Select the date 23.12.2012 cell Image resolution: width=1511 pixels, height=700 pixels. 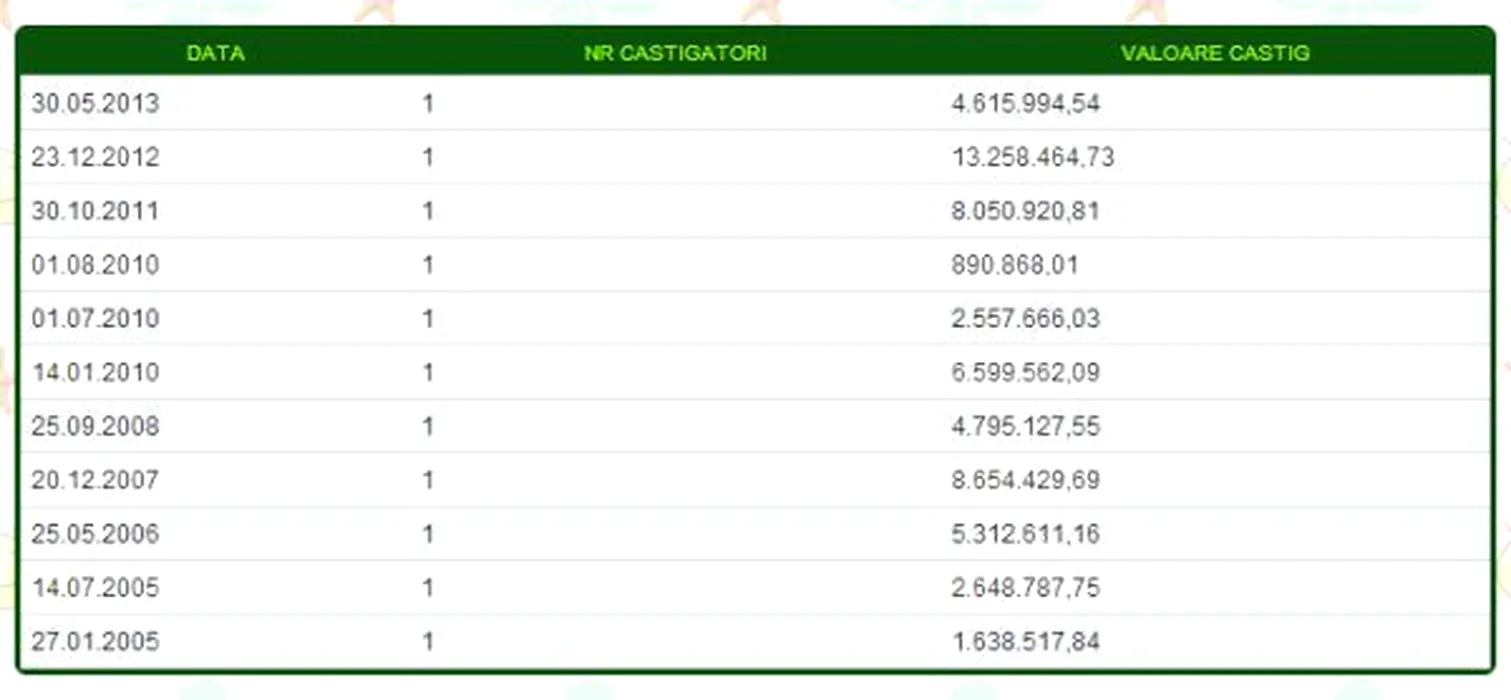[x=95, y=157]
